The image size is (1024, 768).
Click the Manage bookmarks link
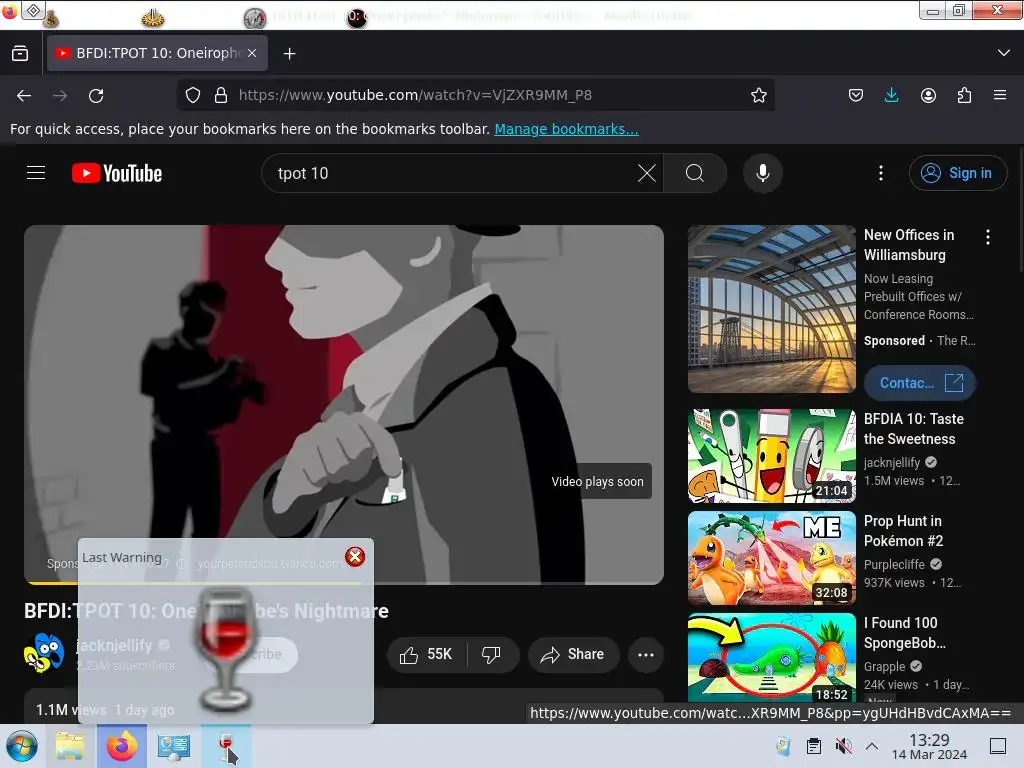click(x=566, y=129)
